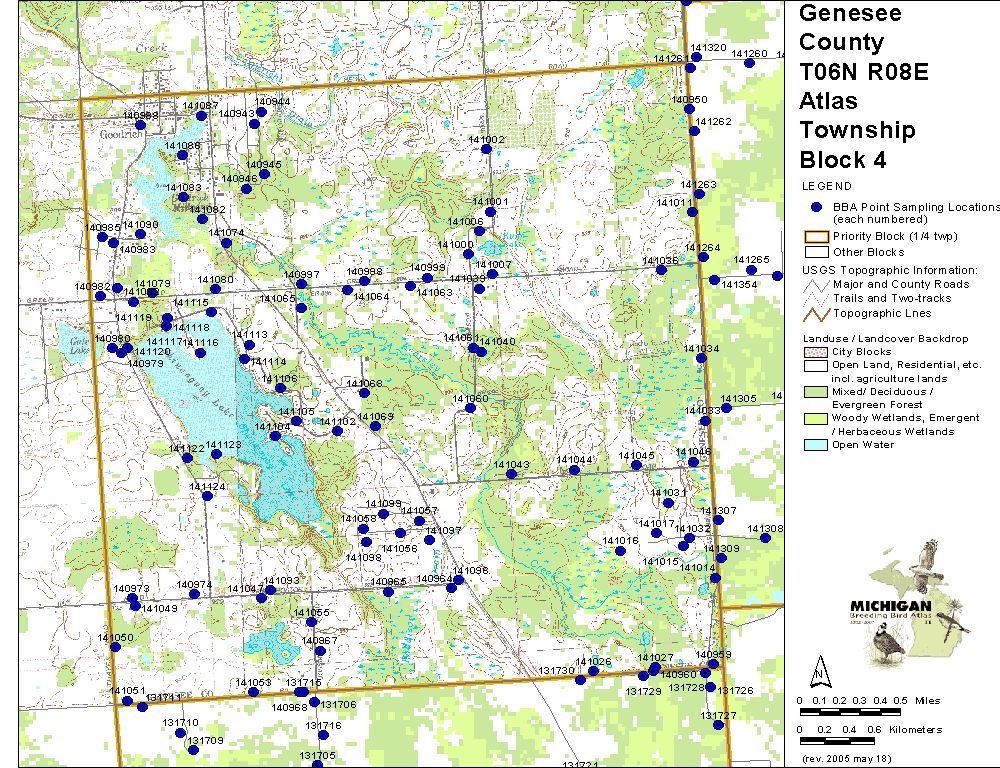Click sampling point 141002 marker
The image size is (1000, 768).
(486, 149)
